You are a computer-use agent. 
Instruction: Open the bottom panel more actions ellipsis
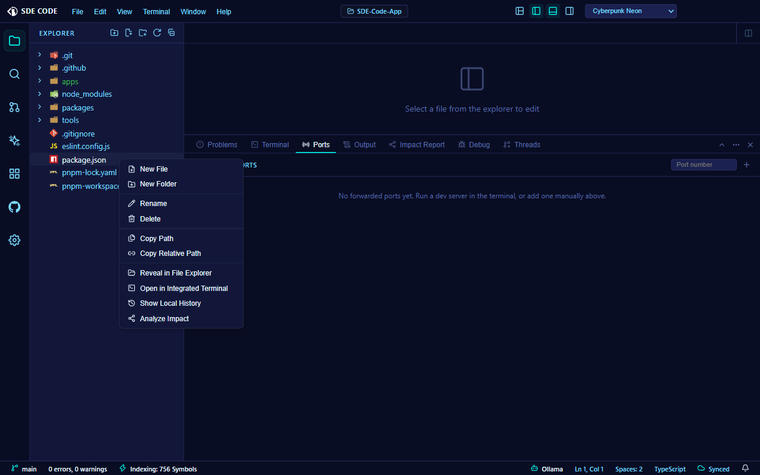click(736, 145)
